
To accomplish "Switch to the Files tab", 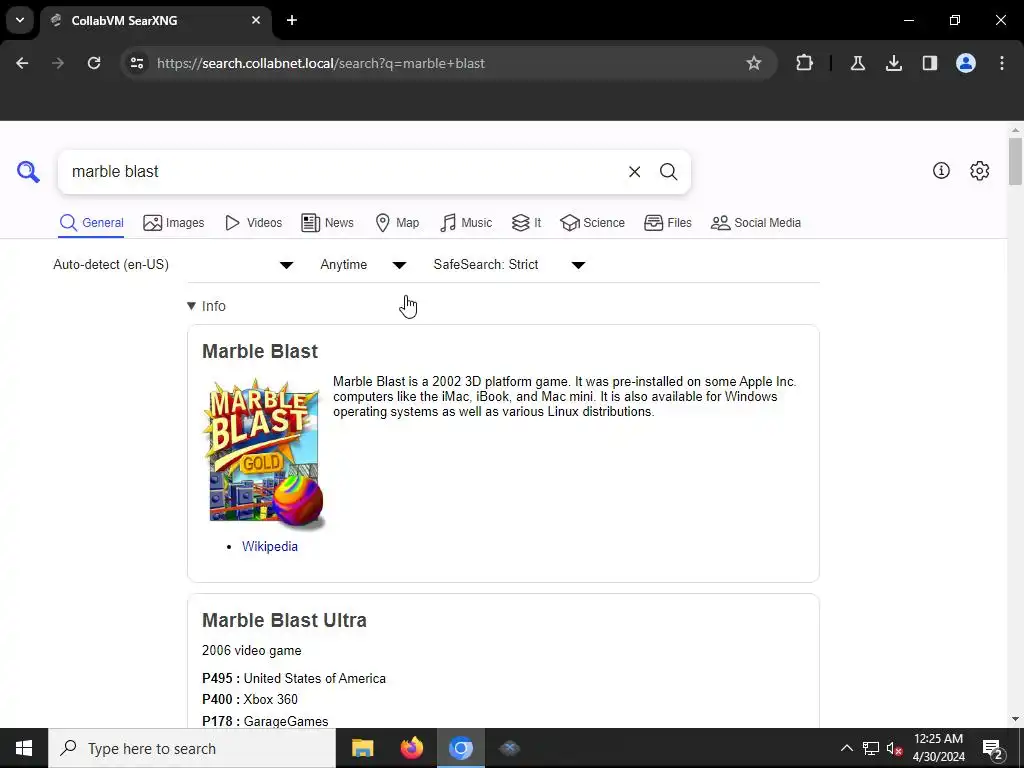I will [x=667, y=223].
